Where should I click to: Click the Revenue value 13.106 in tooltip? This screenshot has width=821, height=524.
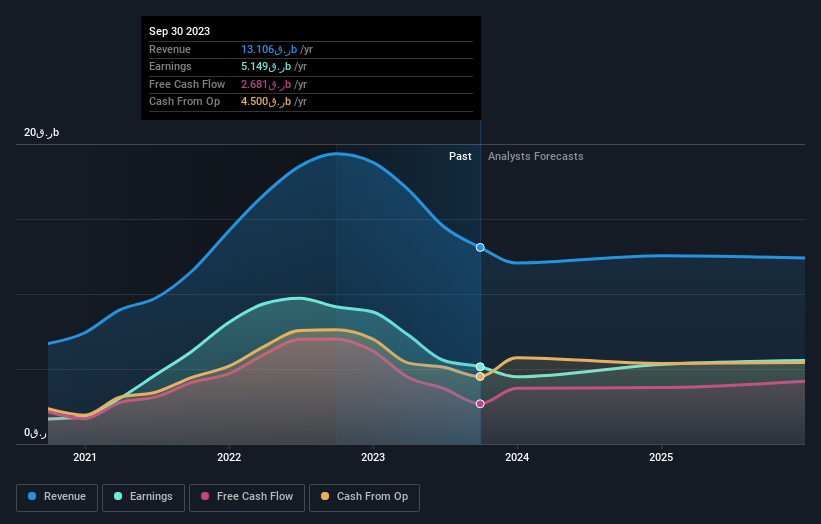click(x=269, y=50)
